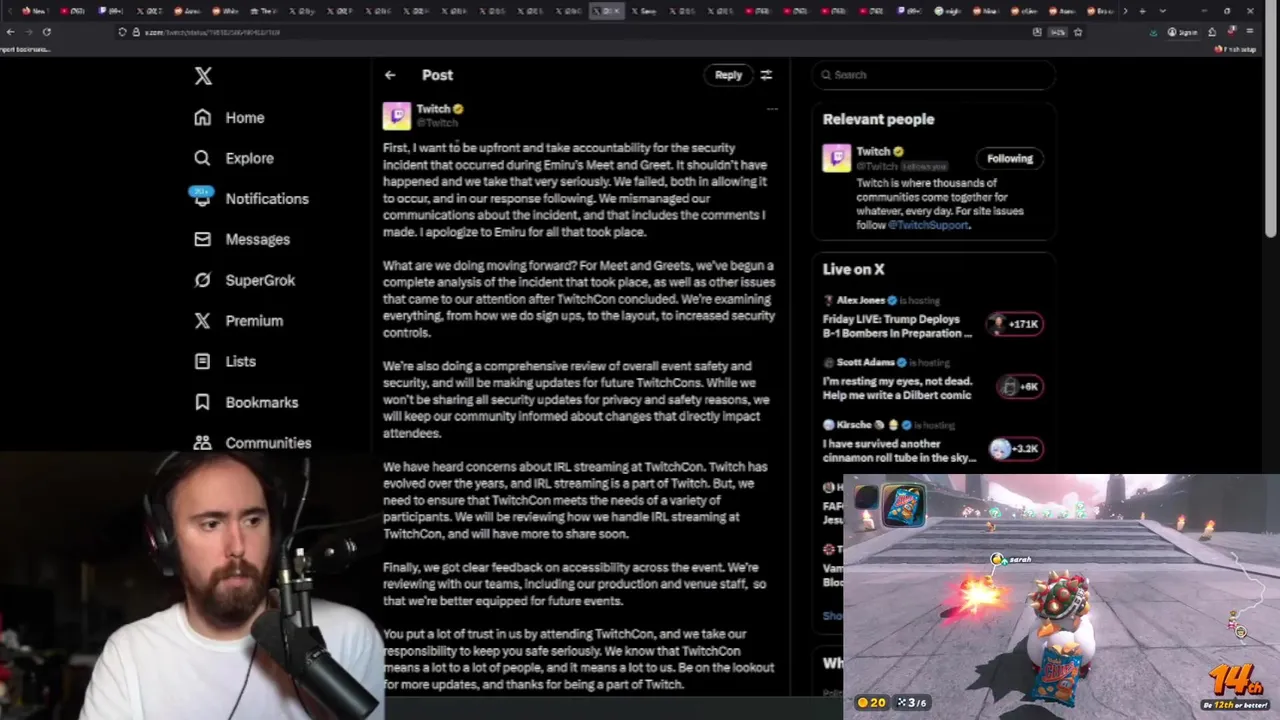Open the Communities people icon
1280x720 pixels.
pos(203,442)
